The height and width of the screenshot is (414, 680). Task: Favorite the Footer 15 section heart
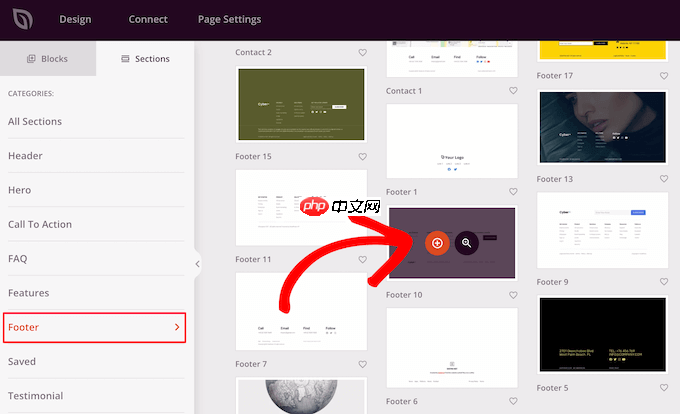coord(363,156)
